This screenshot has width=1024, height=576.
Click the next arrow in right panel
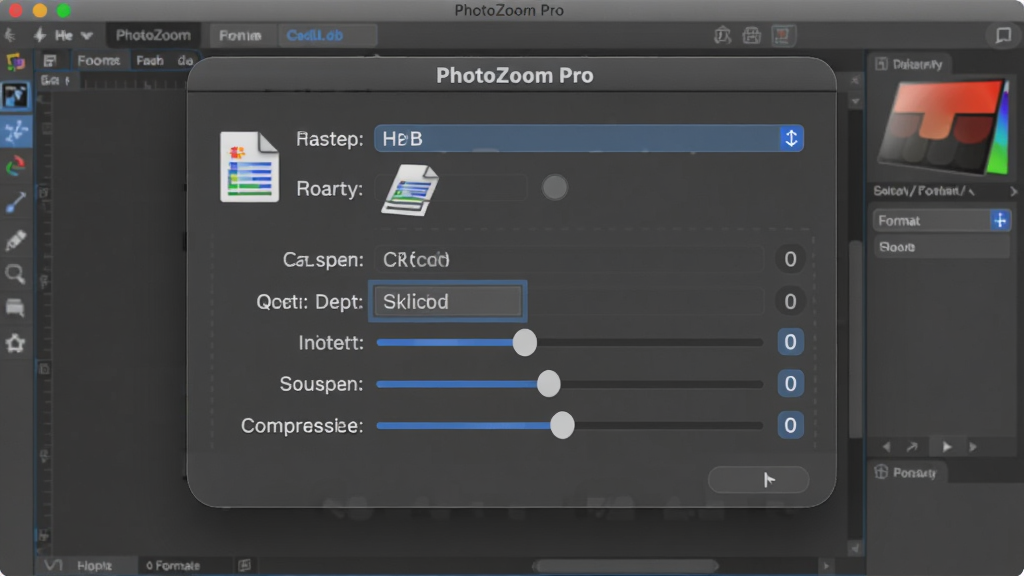[x=974, y=447]
